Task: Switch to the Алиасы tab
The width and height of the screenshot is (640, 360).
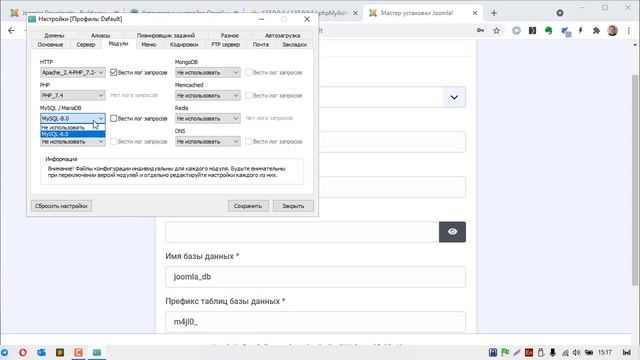Action: (x=100, y=36)
